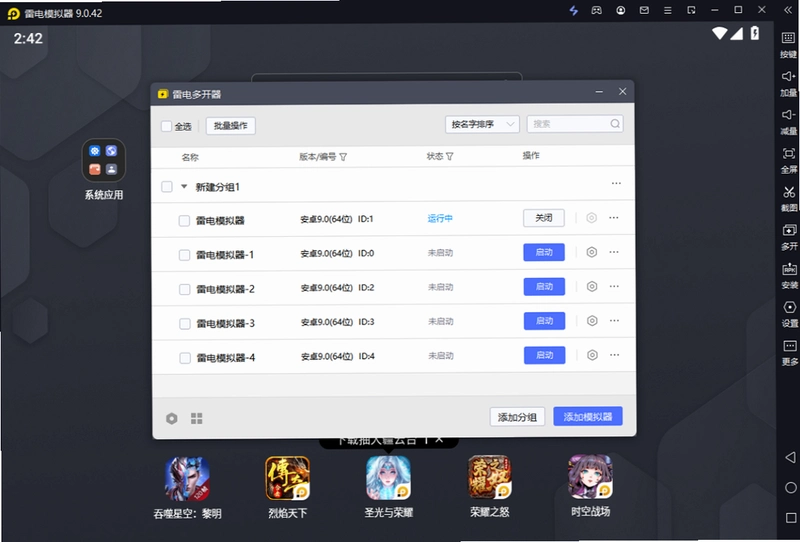Open the multi-instance manager settings hexagon icon
The width and height of the screenshot is (800, 542).
(x=172, y=418)
